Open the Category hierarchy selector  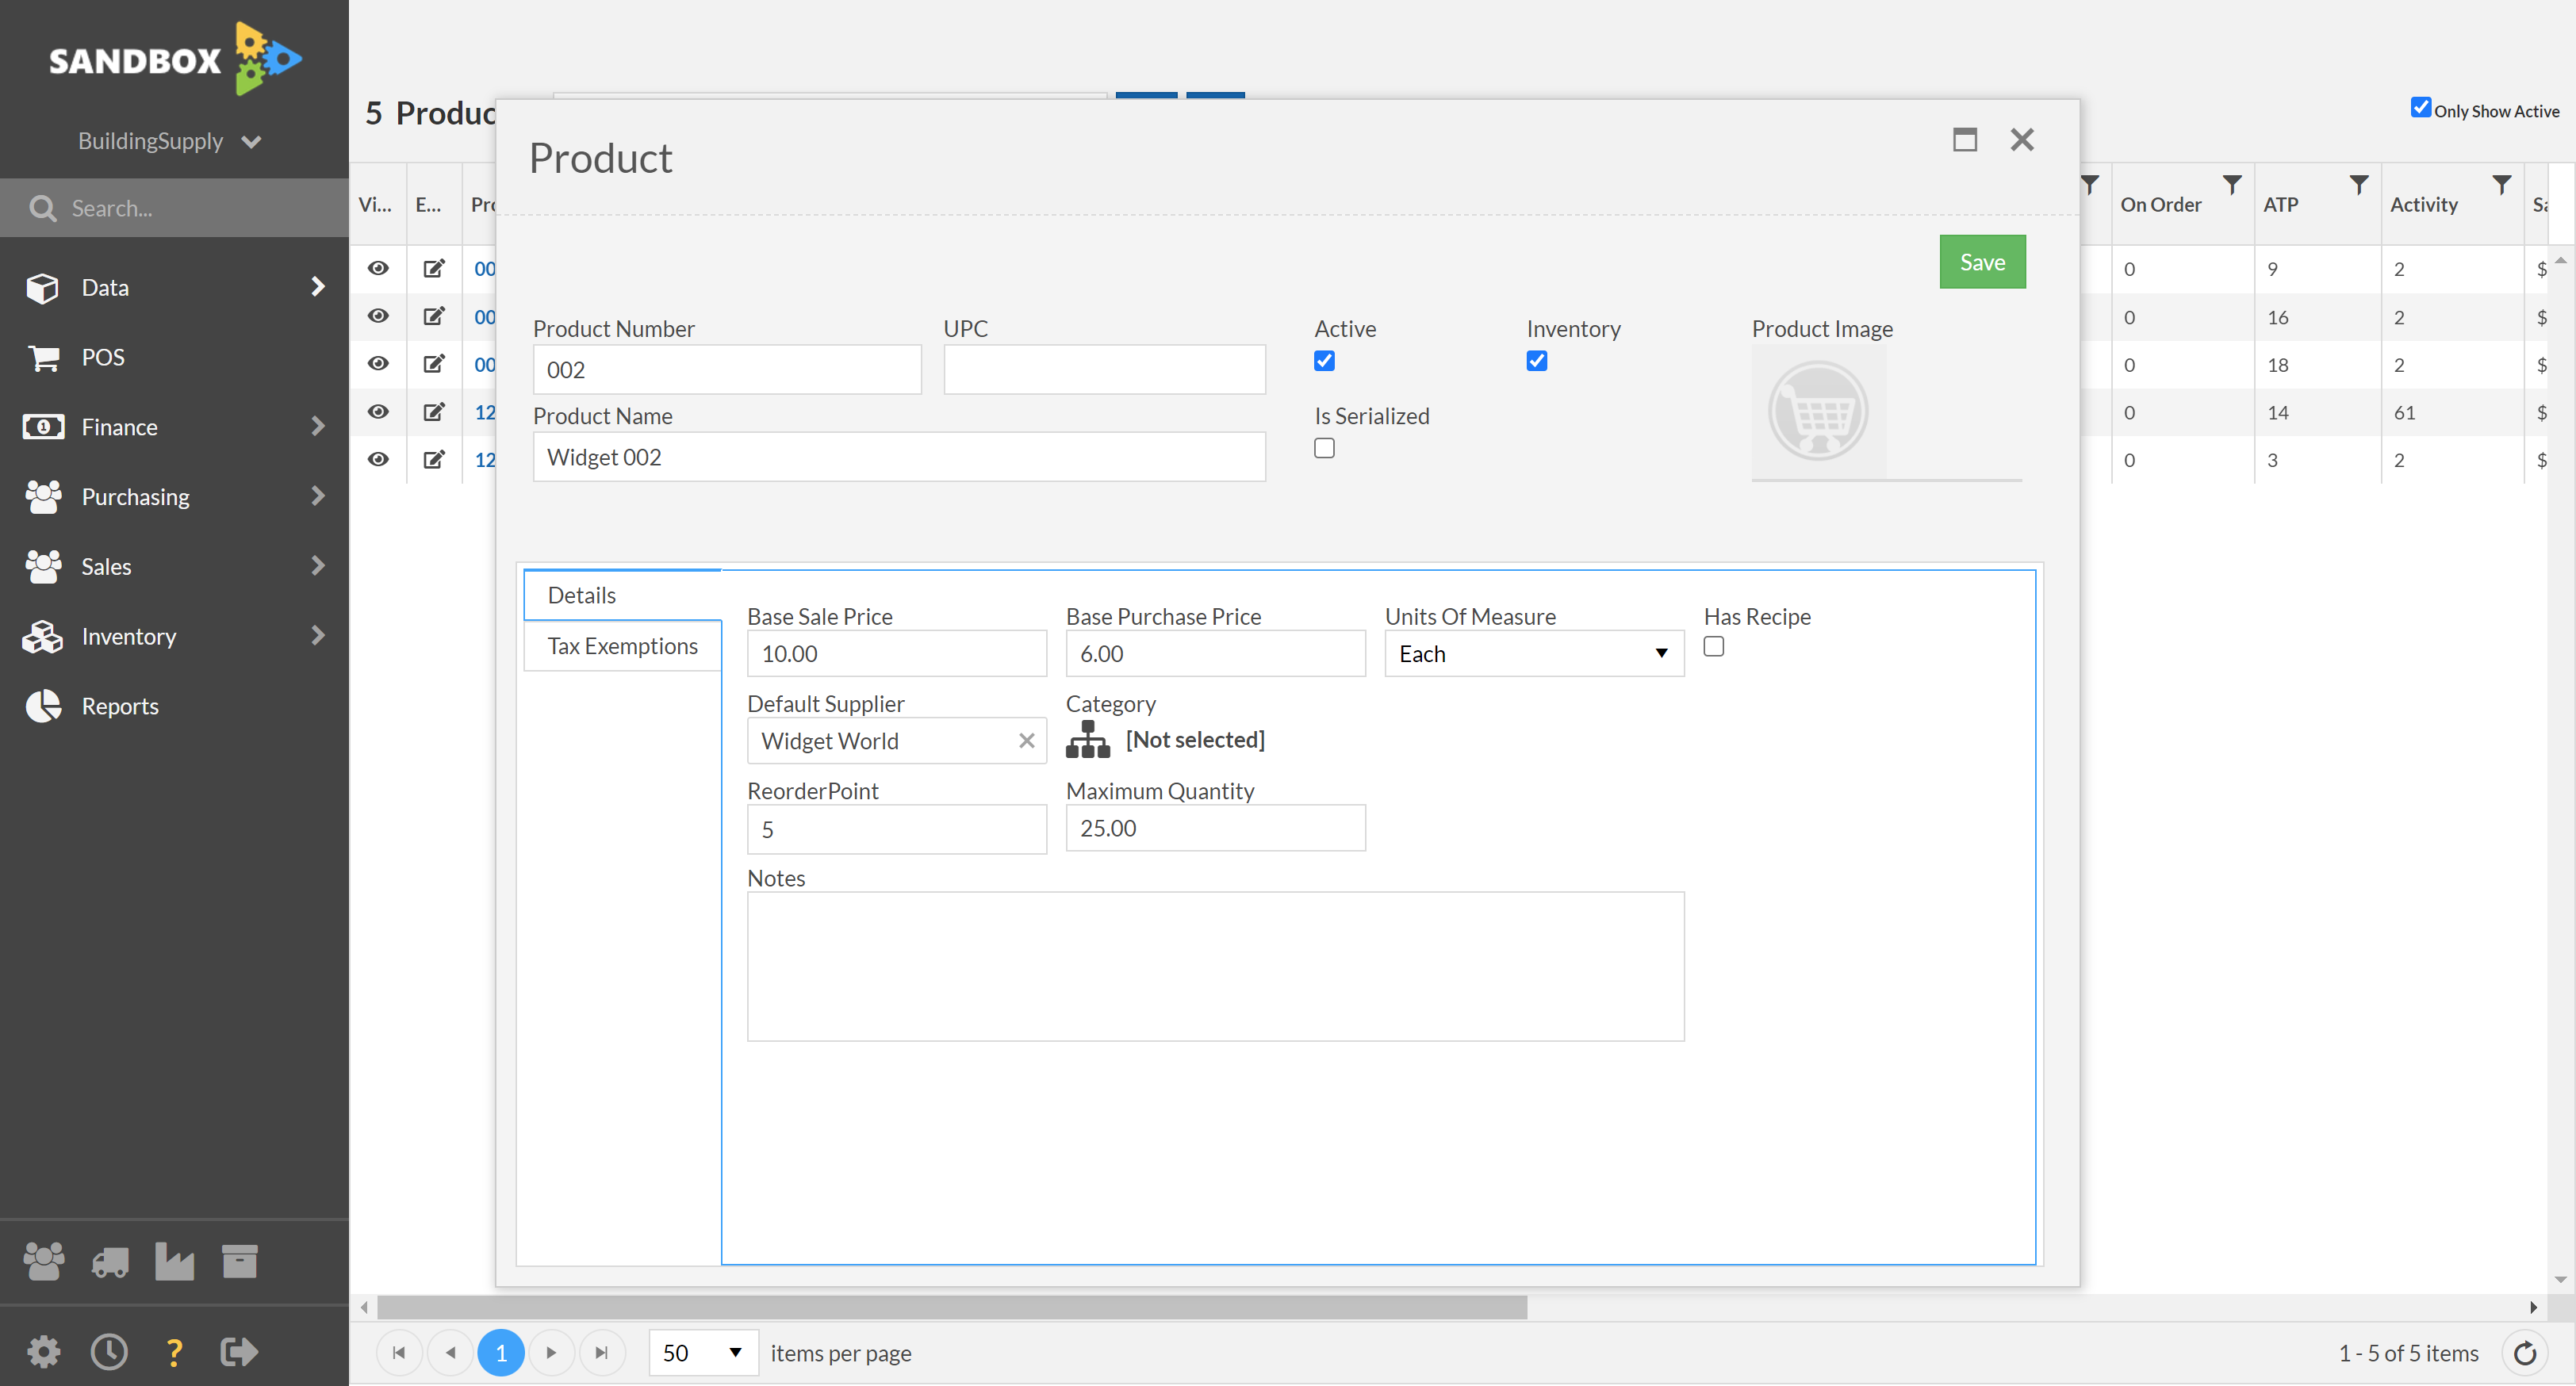1089,739
